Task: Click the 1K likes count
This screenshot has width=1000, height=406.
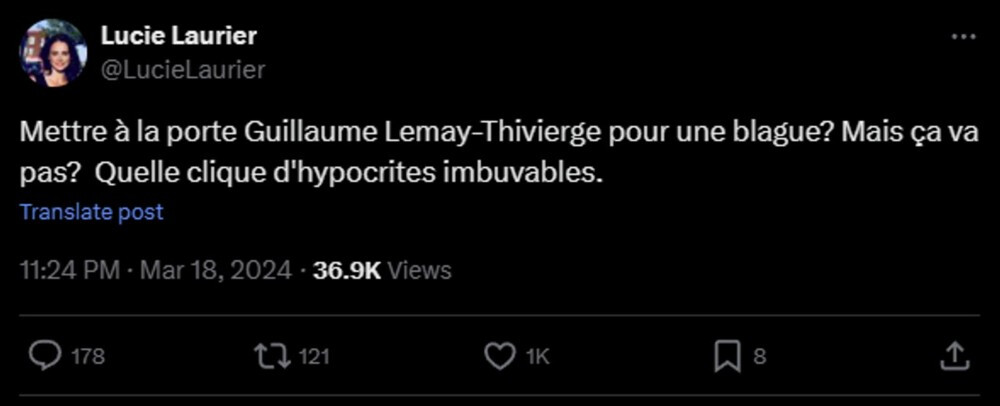Action: click(537, 357)
